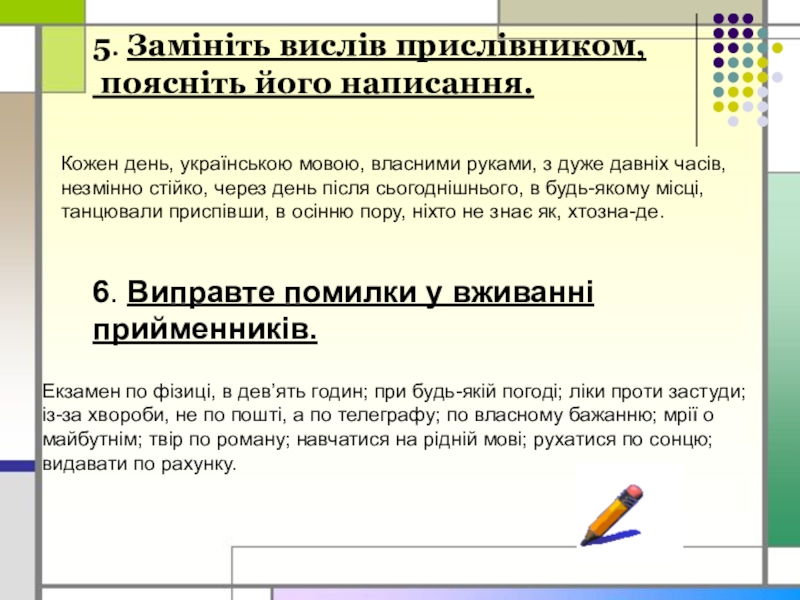800x600 pixels.
Task: Click the underlined word 'прийменників.'
Action: [x=205, y=329]
